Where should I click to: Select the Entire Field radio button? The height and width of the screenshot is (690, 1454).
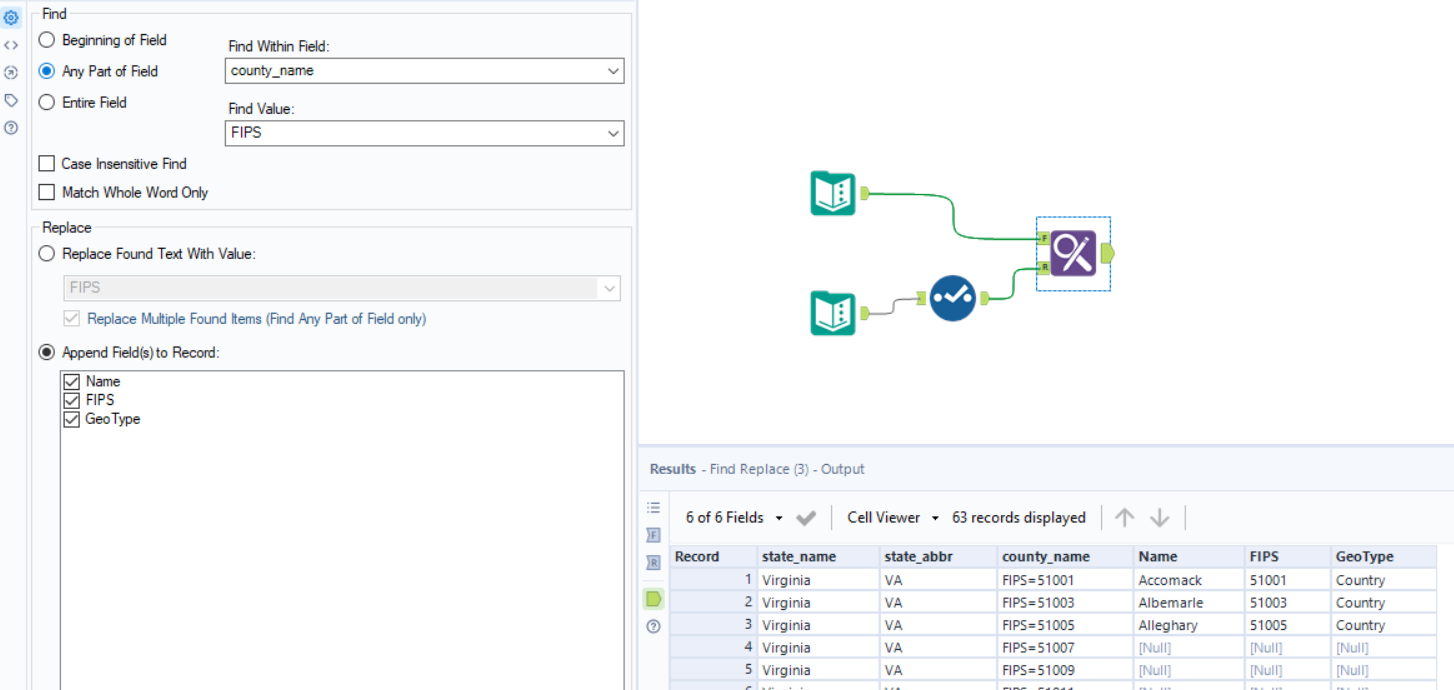[x=45, y=102]
